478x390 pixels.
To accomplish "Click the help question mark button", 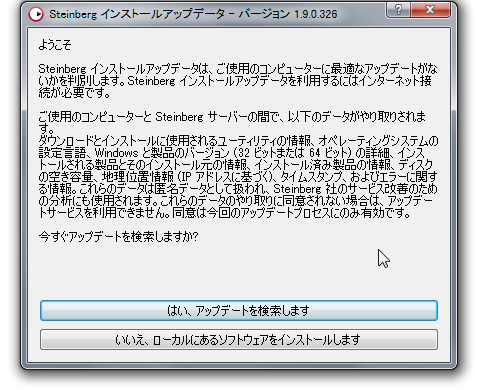I will (x=398, y=10).
